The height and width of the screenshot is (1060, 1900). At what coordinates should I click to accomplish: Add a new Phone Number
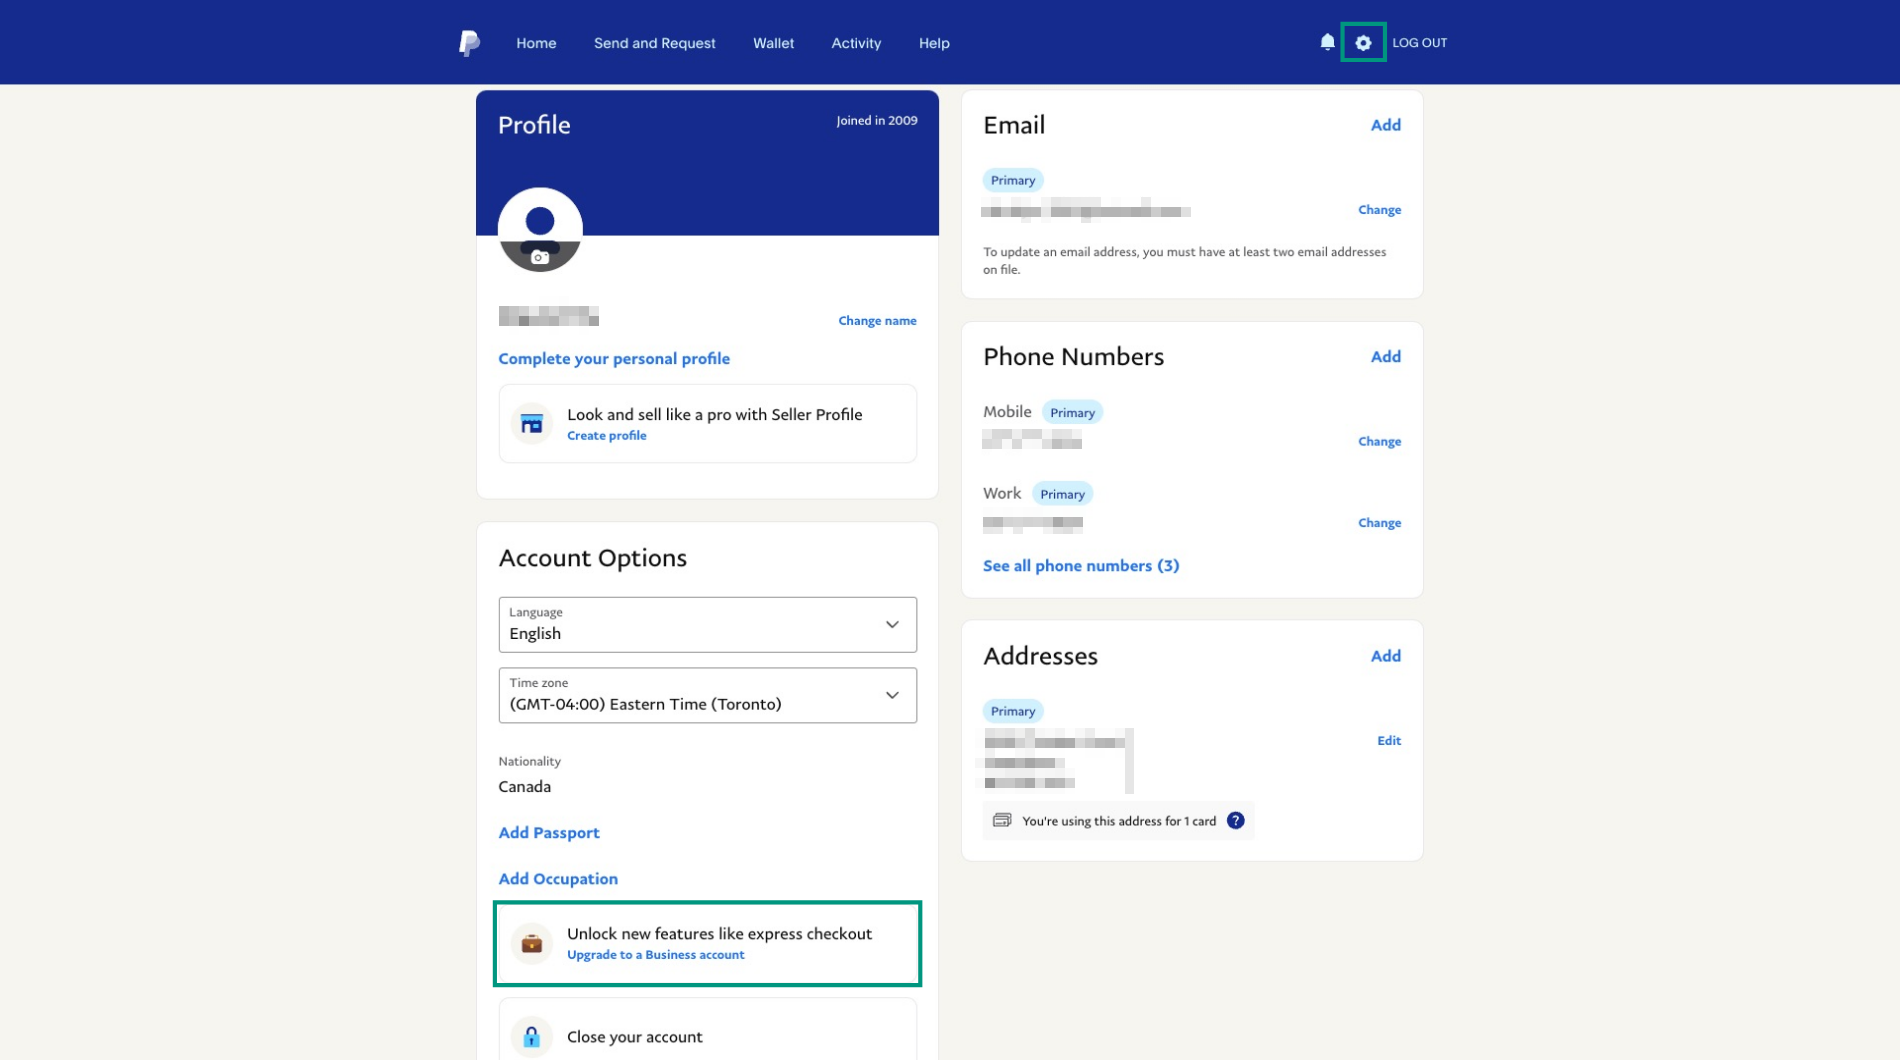pyautogui.click(x=1385, y=357)
